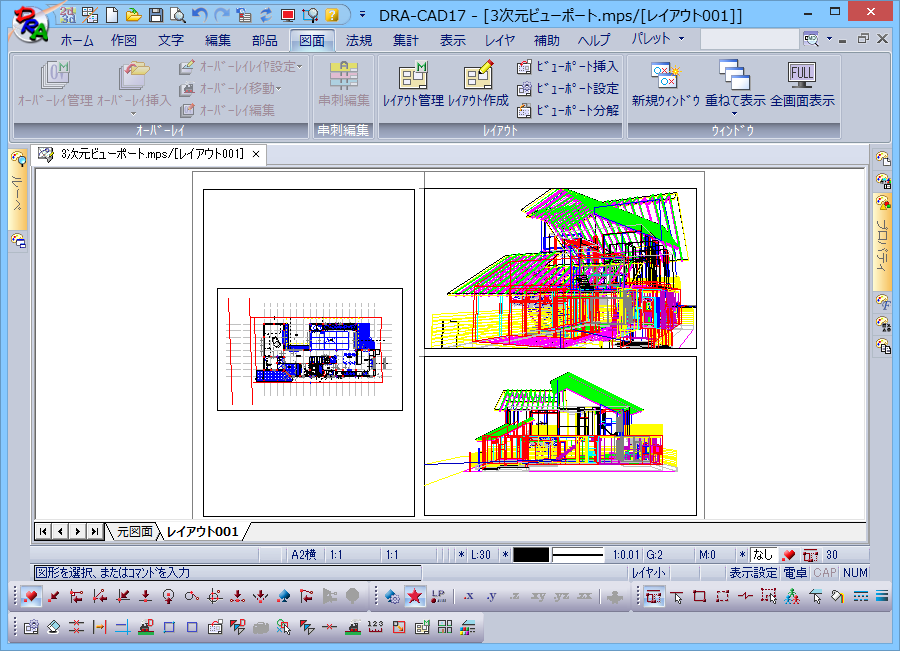Click the 3D perspective house viewport thumbnail

point(560,269)
